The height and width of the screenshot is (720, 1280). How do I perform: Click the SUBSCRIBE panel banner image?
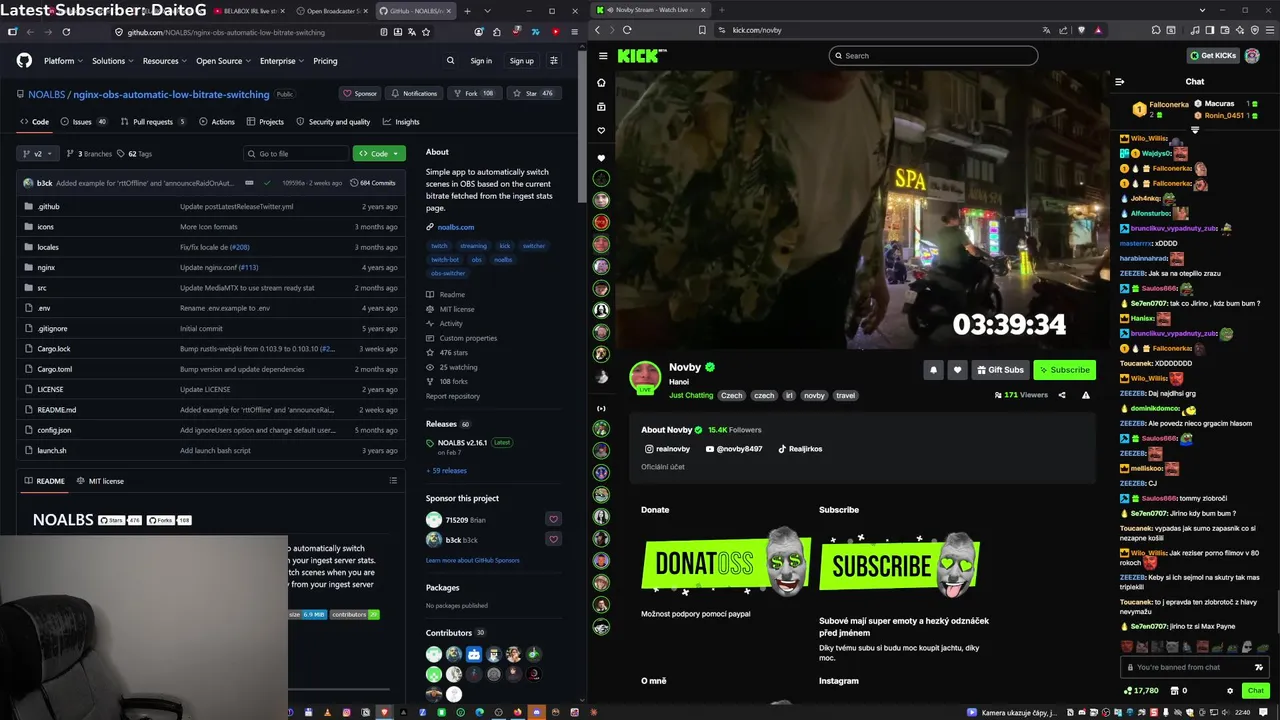pyautogui.click(x=899, y=565)
